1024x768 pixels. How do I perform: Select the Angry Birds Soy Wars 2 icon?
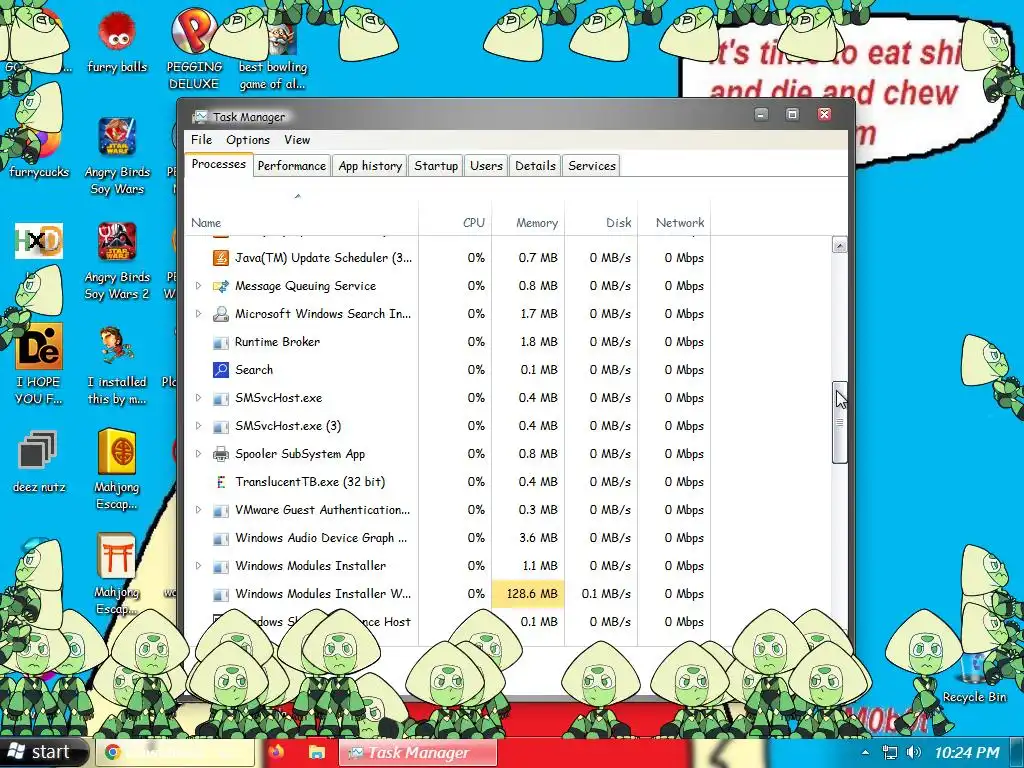tap(118, 261)
